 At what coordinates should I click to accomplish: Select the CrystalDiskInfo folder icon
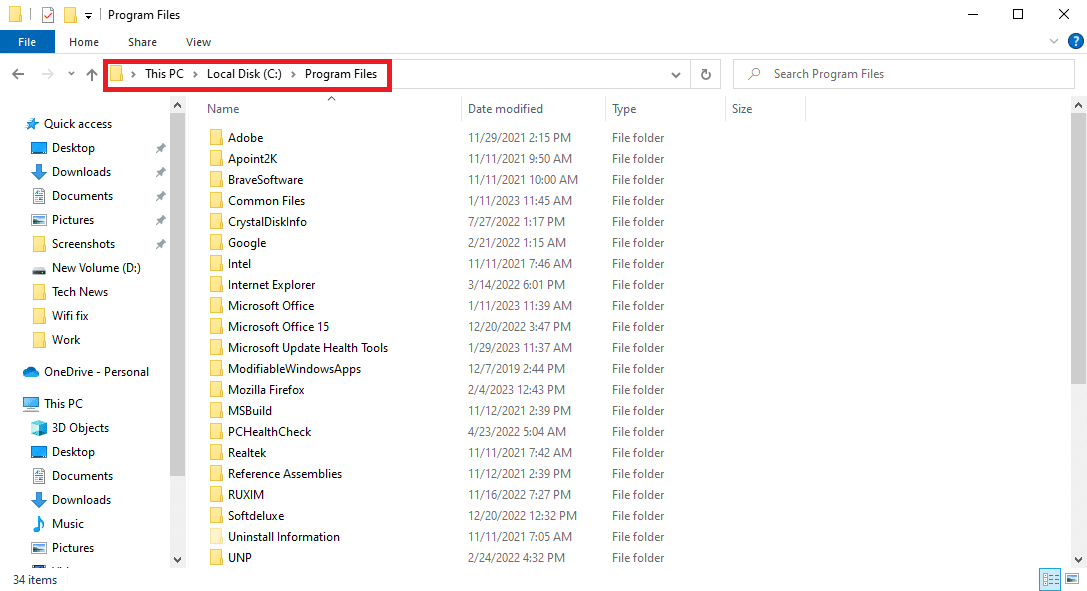pos(216,222)
